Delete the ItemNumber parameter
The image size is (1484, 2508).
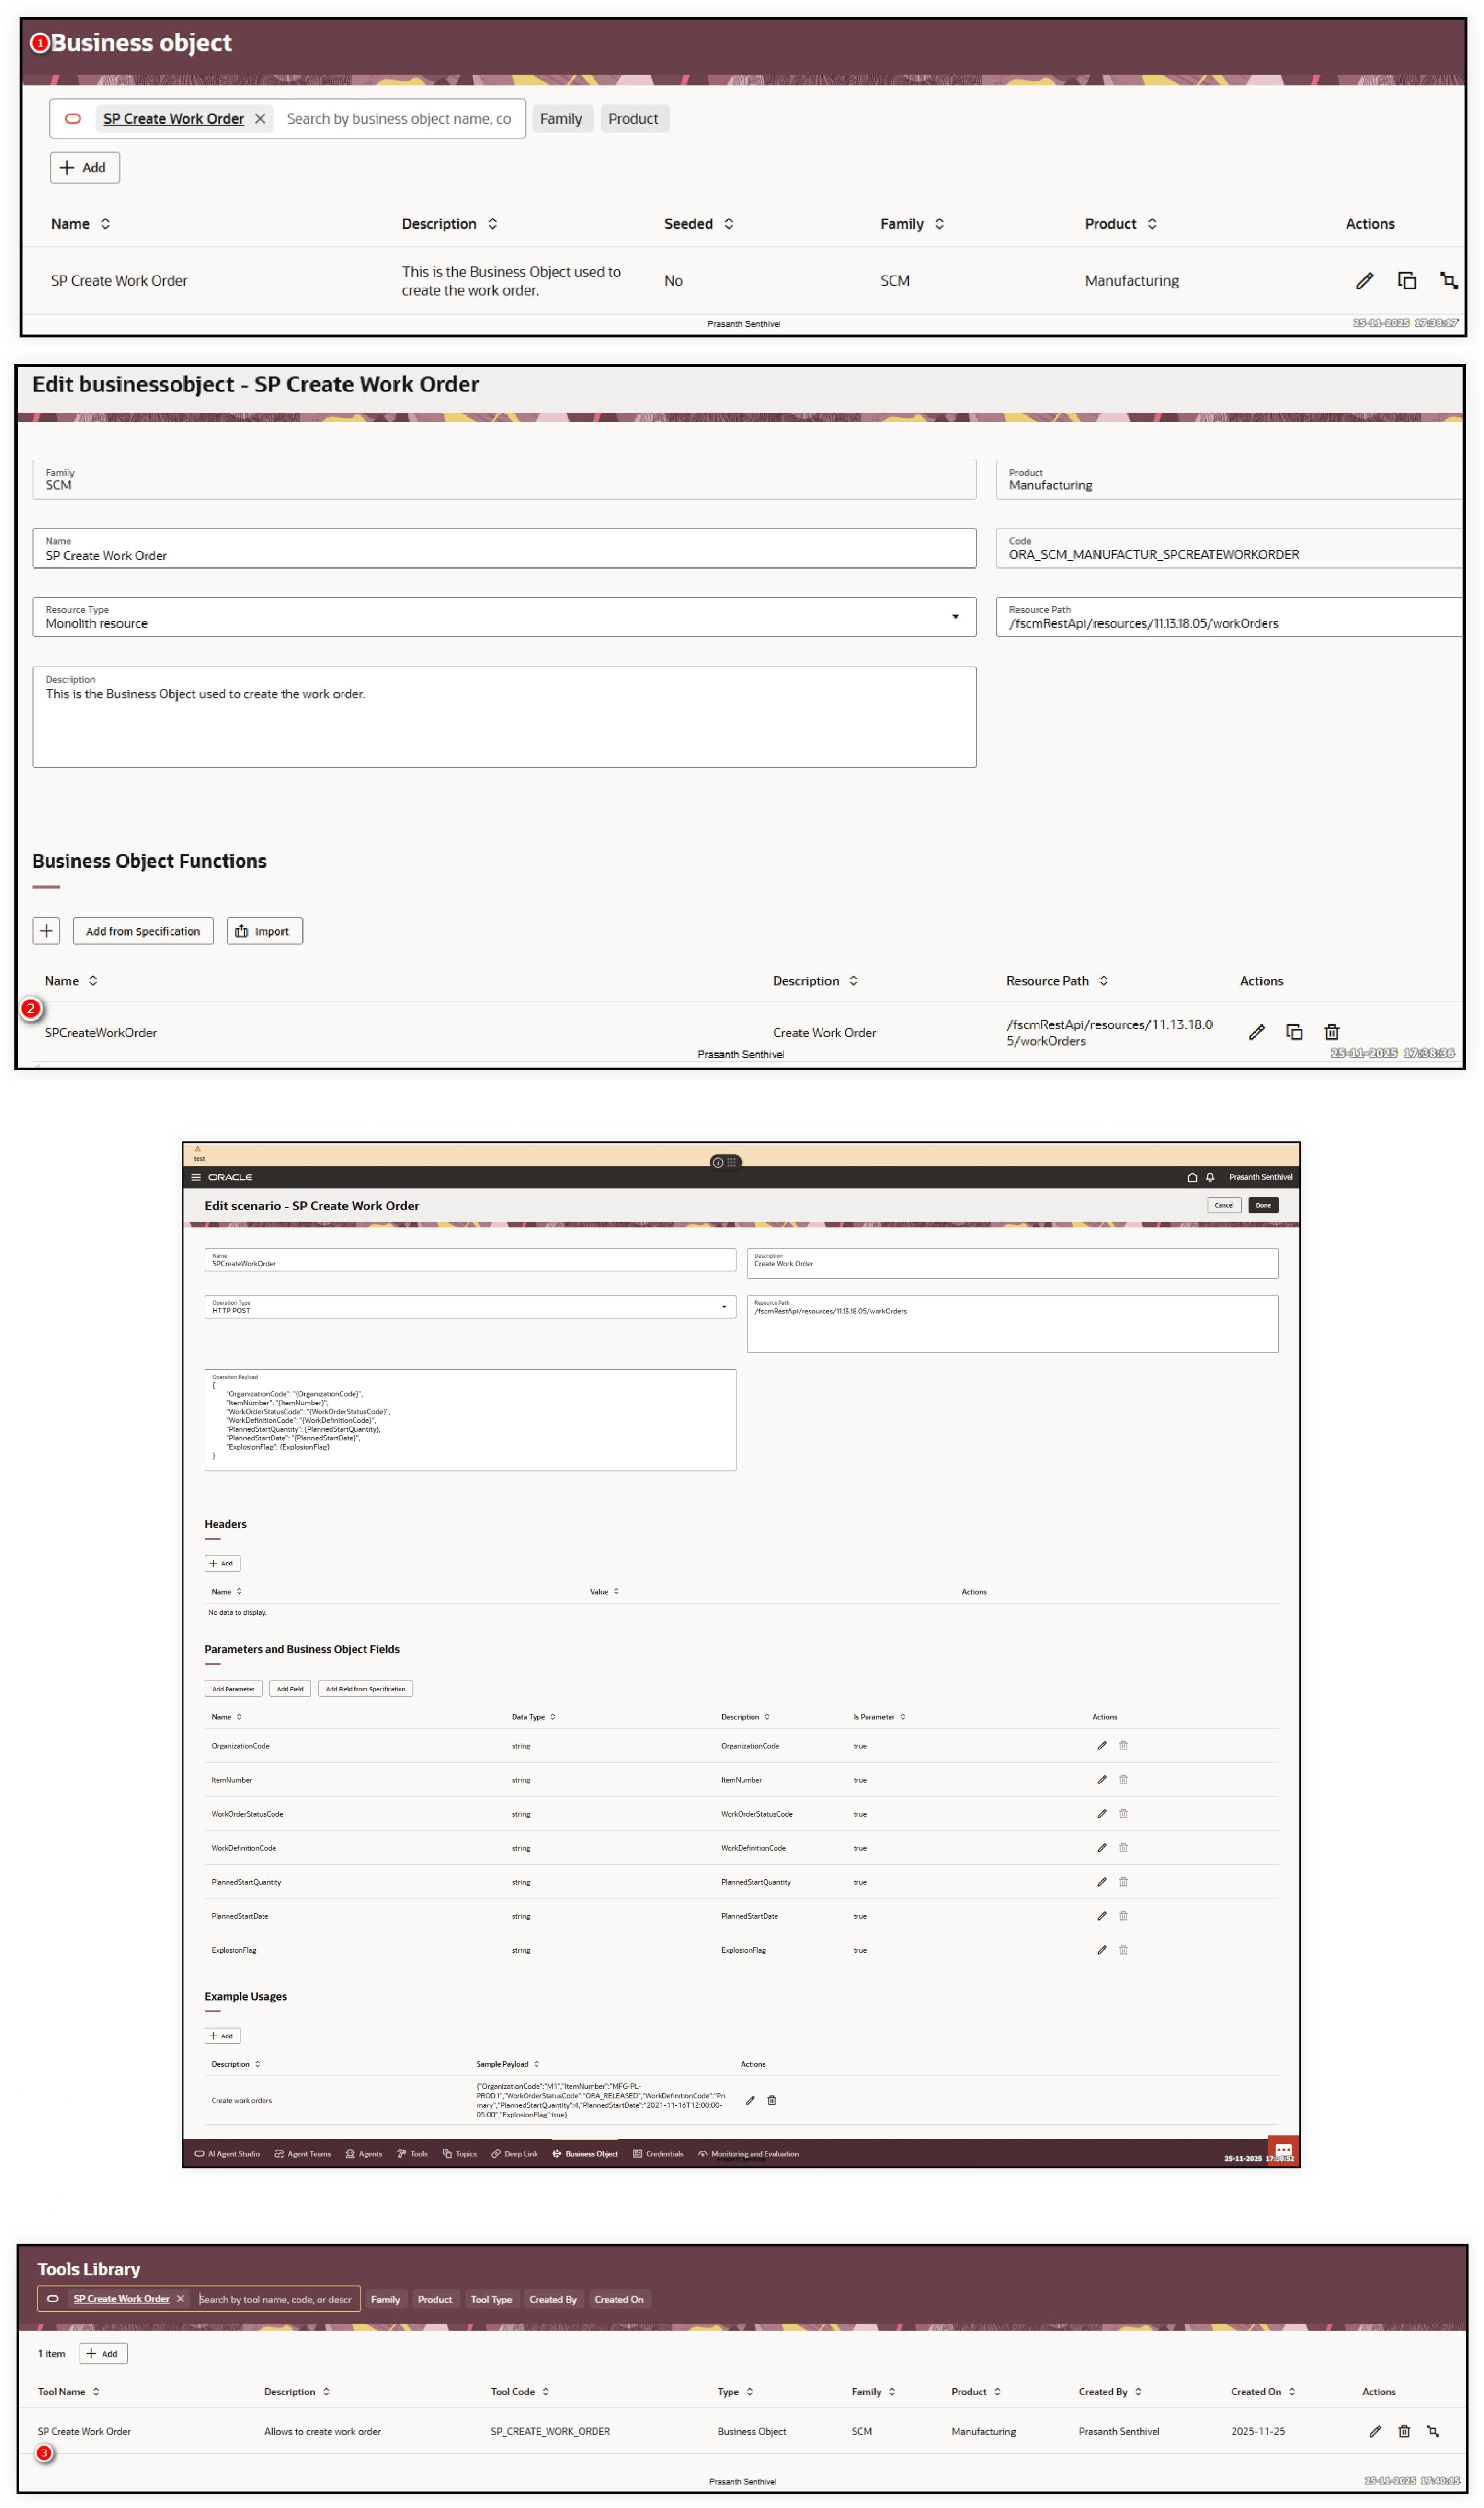pos(1123,1779)
